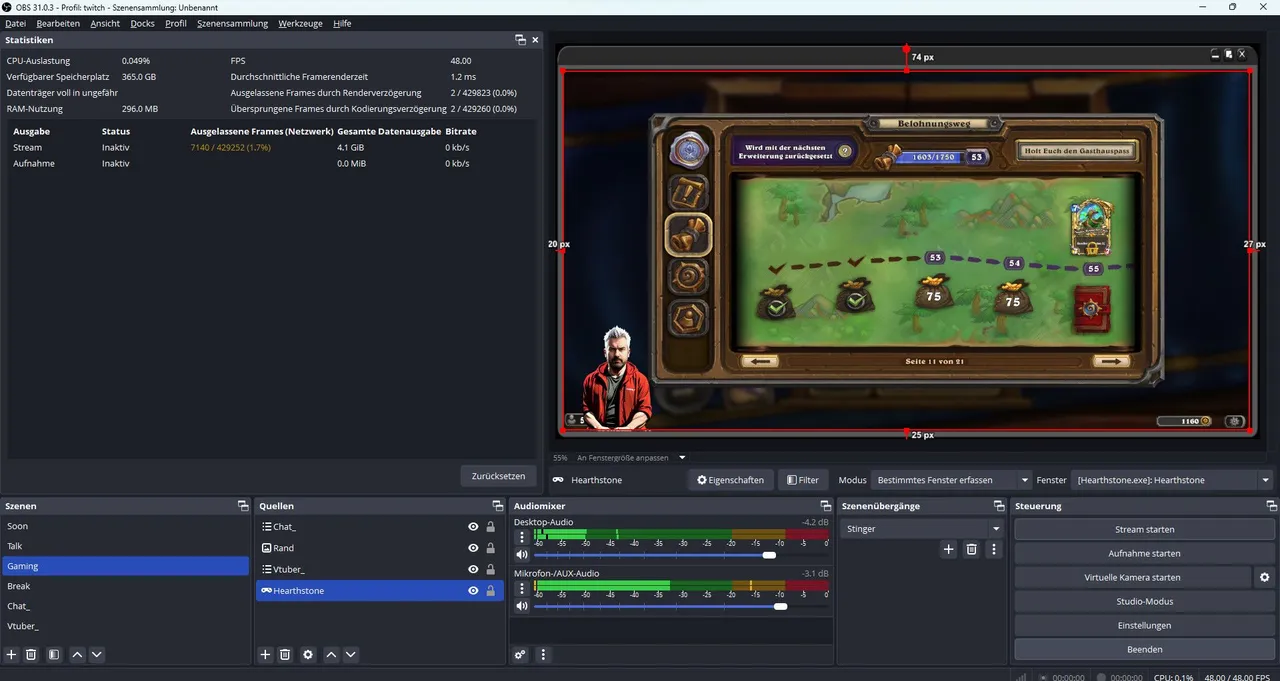
Task: Toggle lock on Chat_ source
Action: [490, 527]
